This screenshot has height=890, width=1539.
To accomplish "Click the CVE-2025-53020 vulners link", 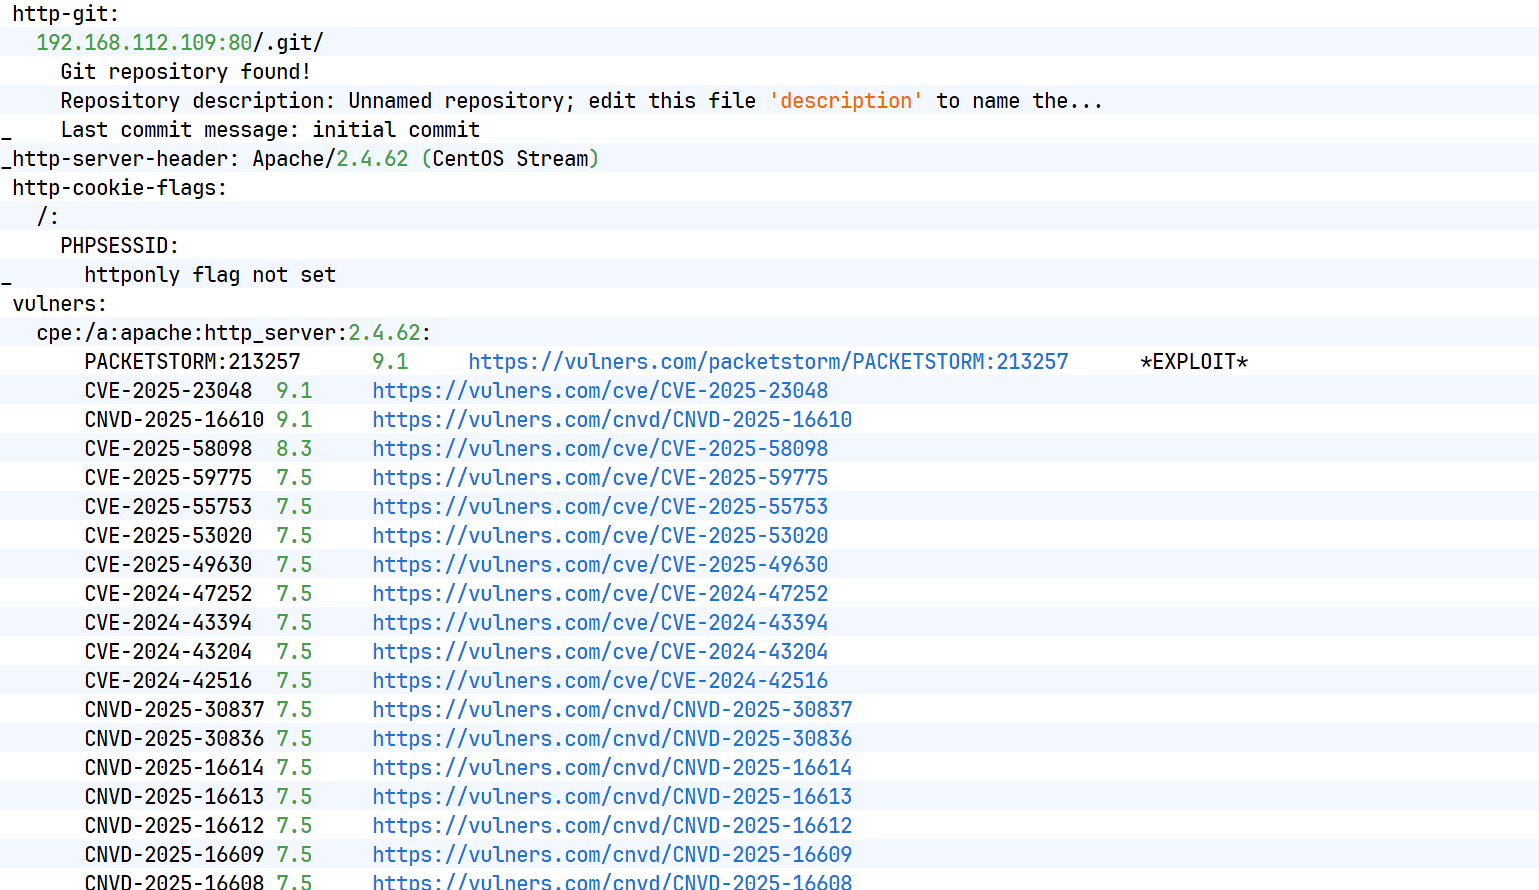I will pyautogui.click(x=600, y=536).
